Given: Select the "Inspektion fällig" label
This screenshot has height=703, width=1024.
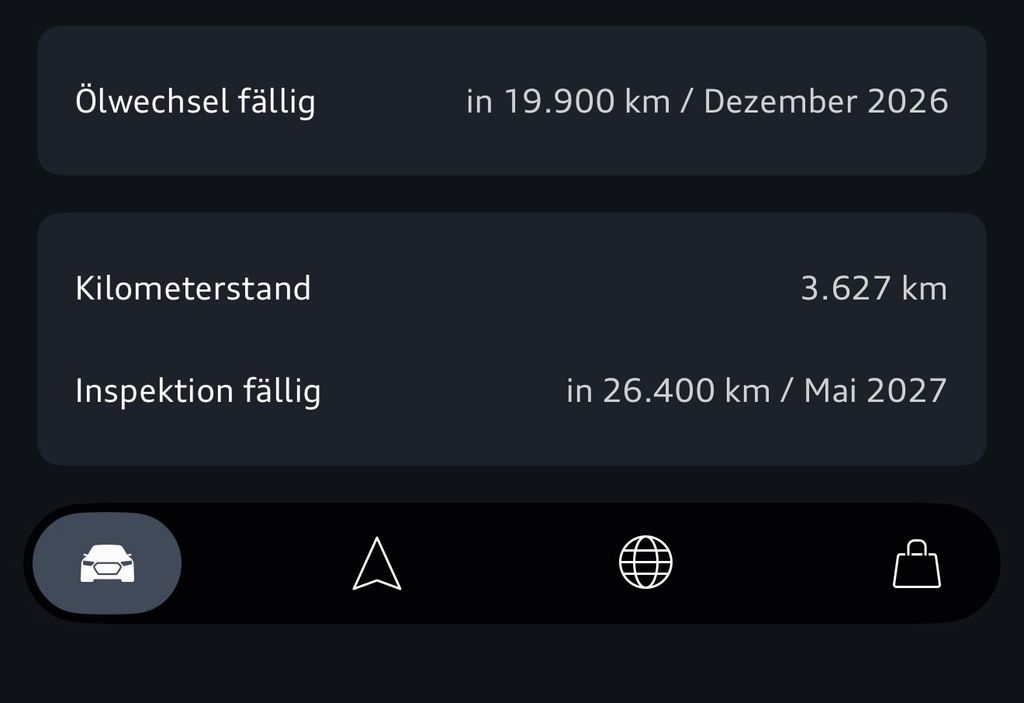Looking at the screenshot, I should coord(198,390).
